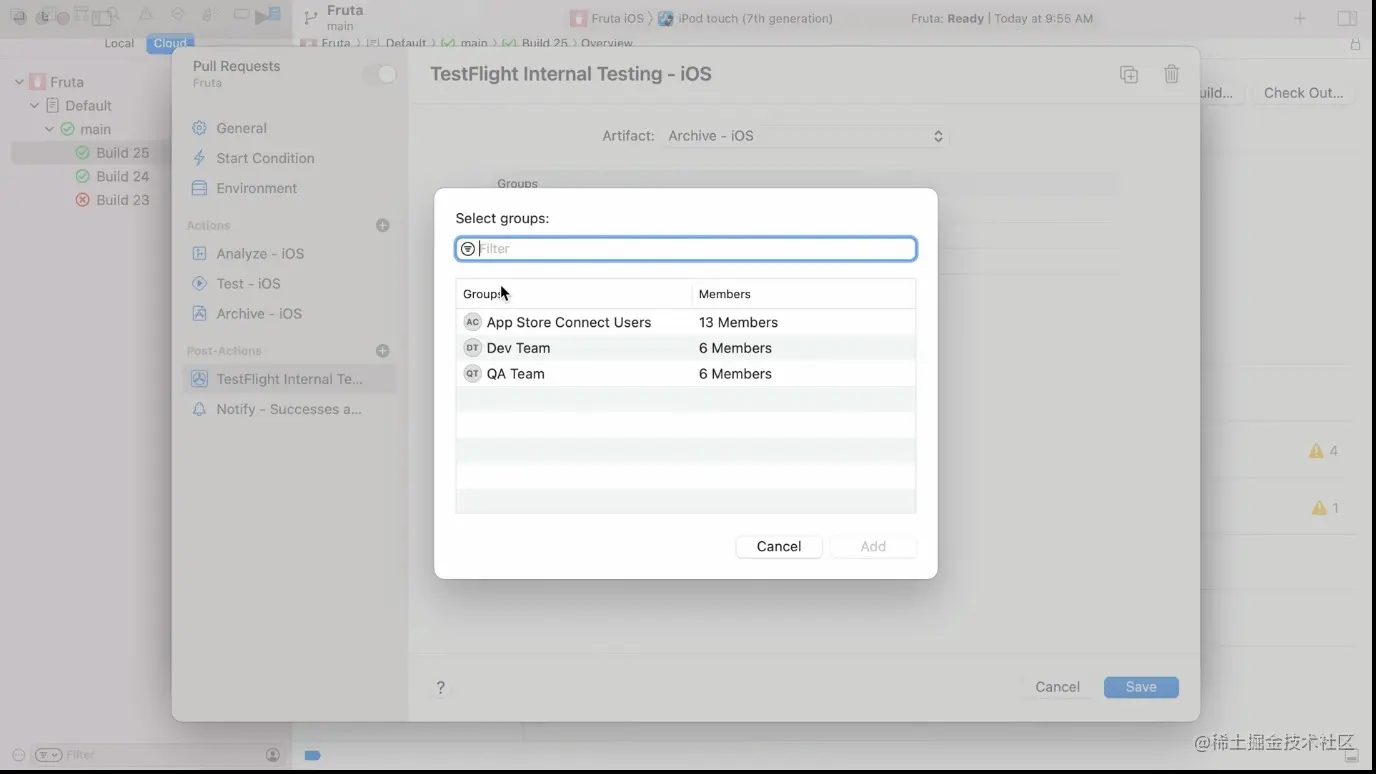Click the DT avatar icon for Dev Team
1376x774 pixels.
point(472,348)
